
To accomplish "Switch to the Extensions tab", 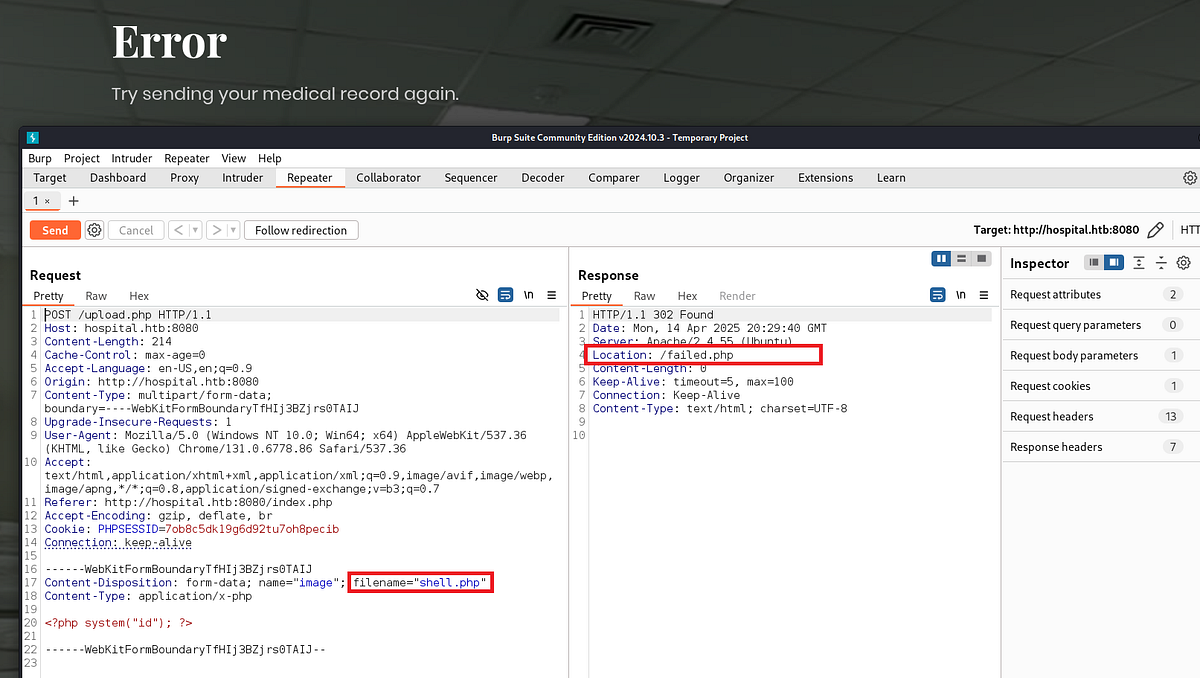I will pyautogui.click(x=826, y=178).
